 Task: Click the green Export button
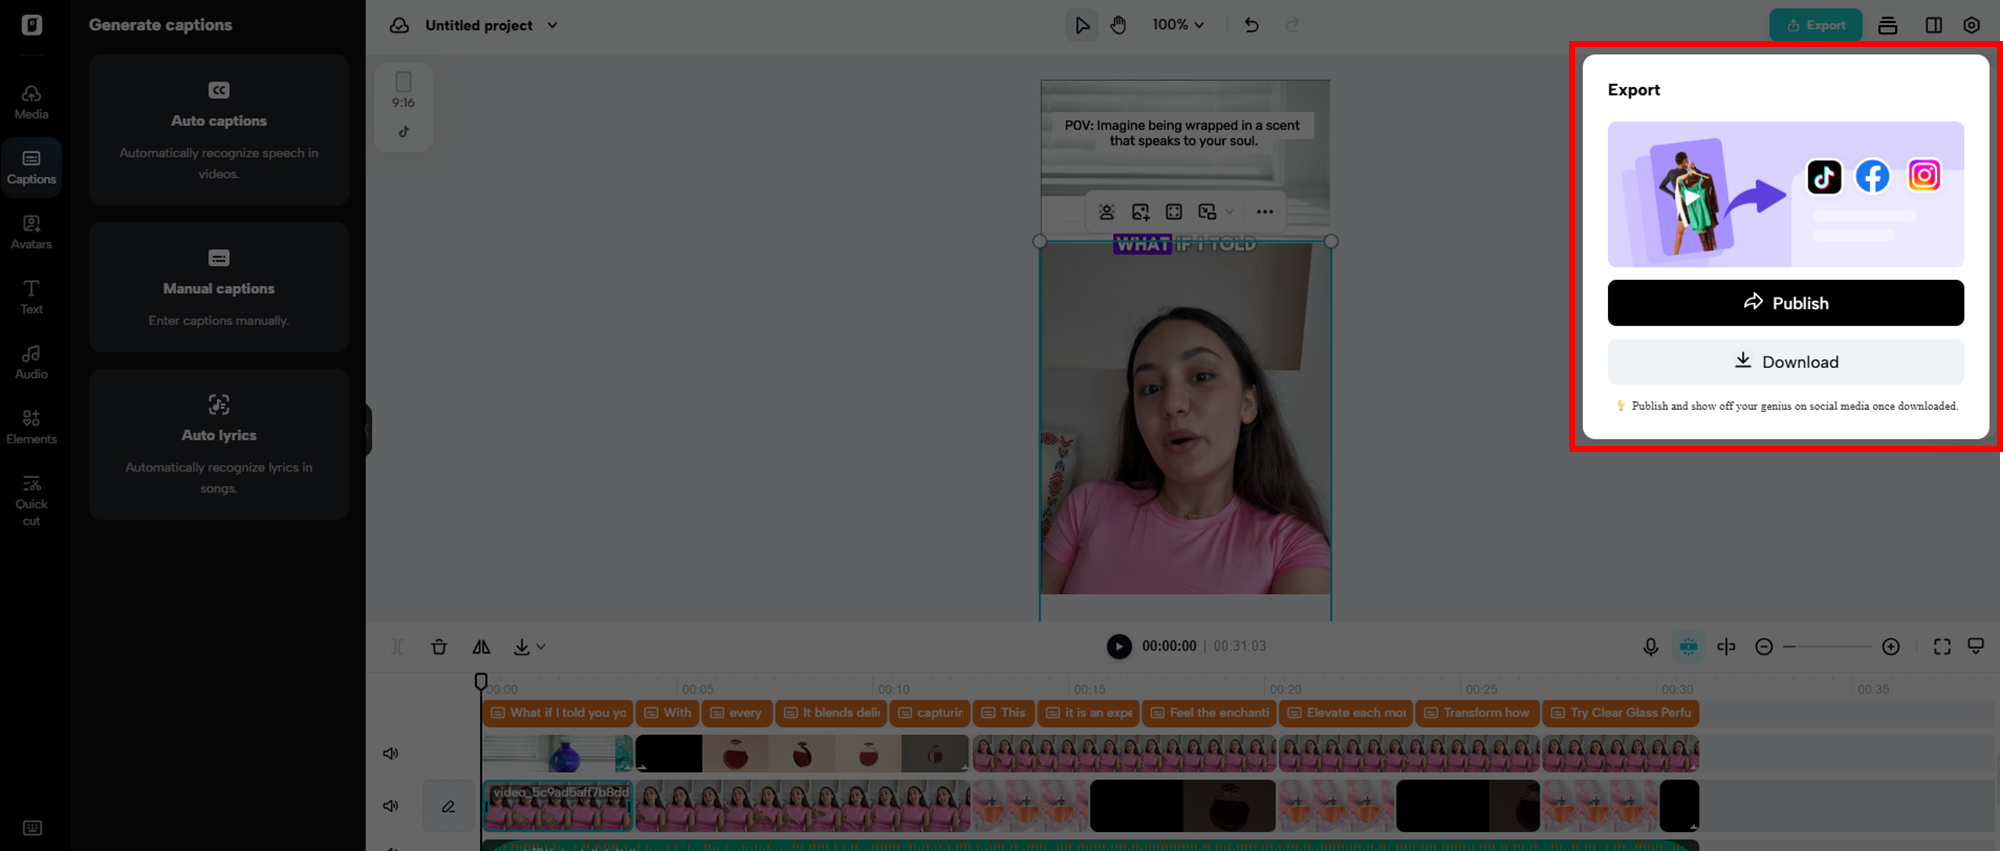[1815, 25]
